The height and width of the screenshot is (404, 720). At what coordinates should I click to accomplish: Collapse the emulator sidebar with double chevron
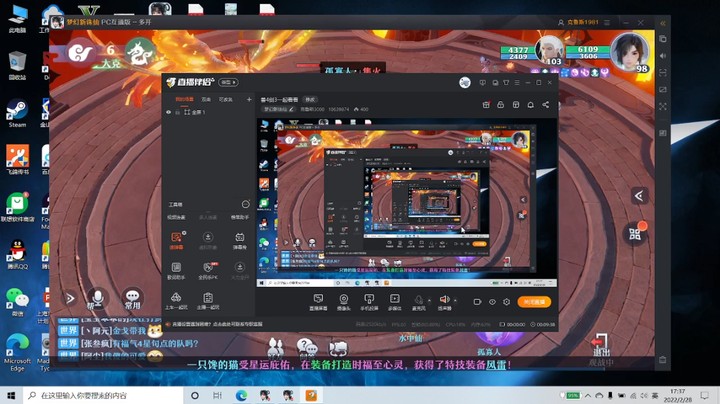[663, 23]
